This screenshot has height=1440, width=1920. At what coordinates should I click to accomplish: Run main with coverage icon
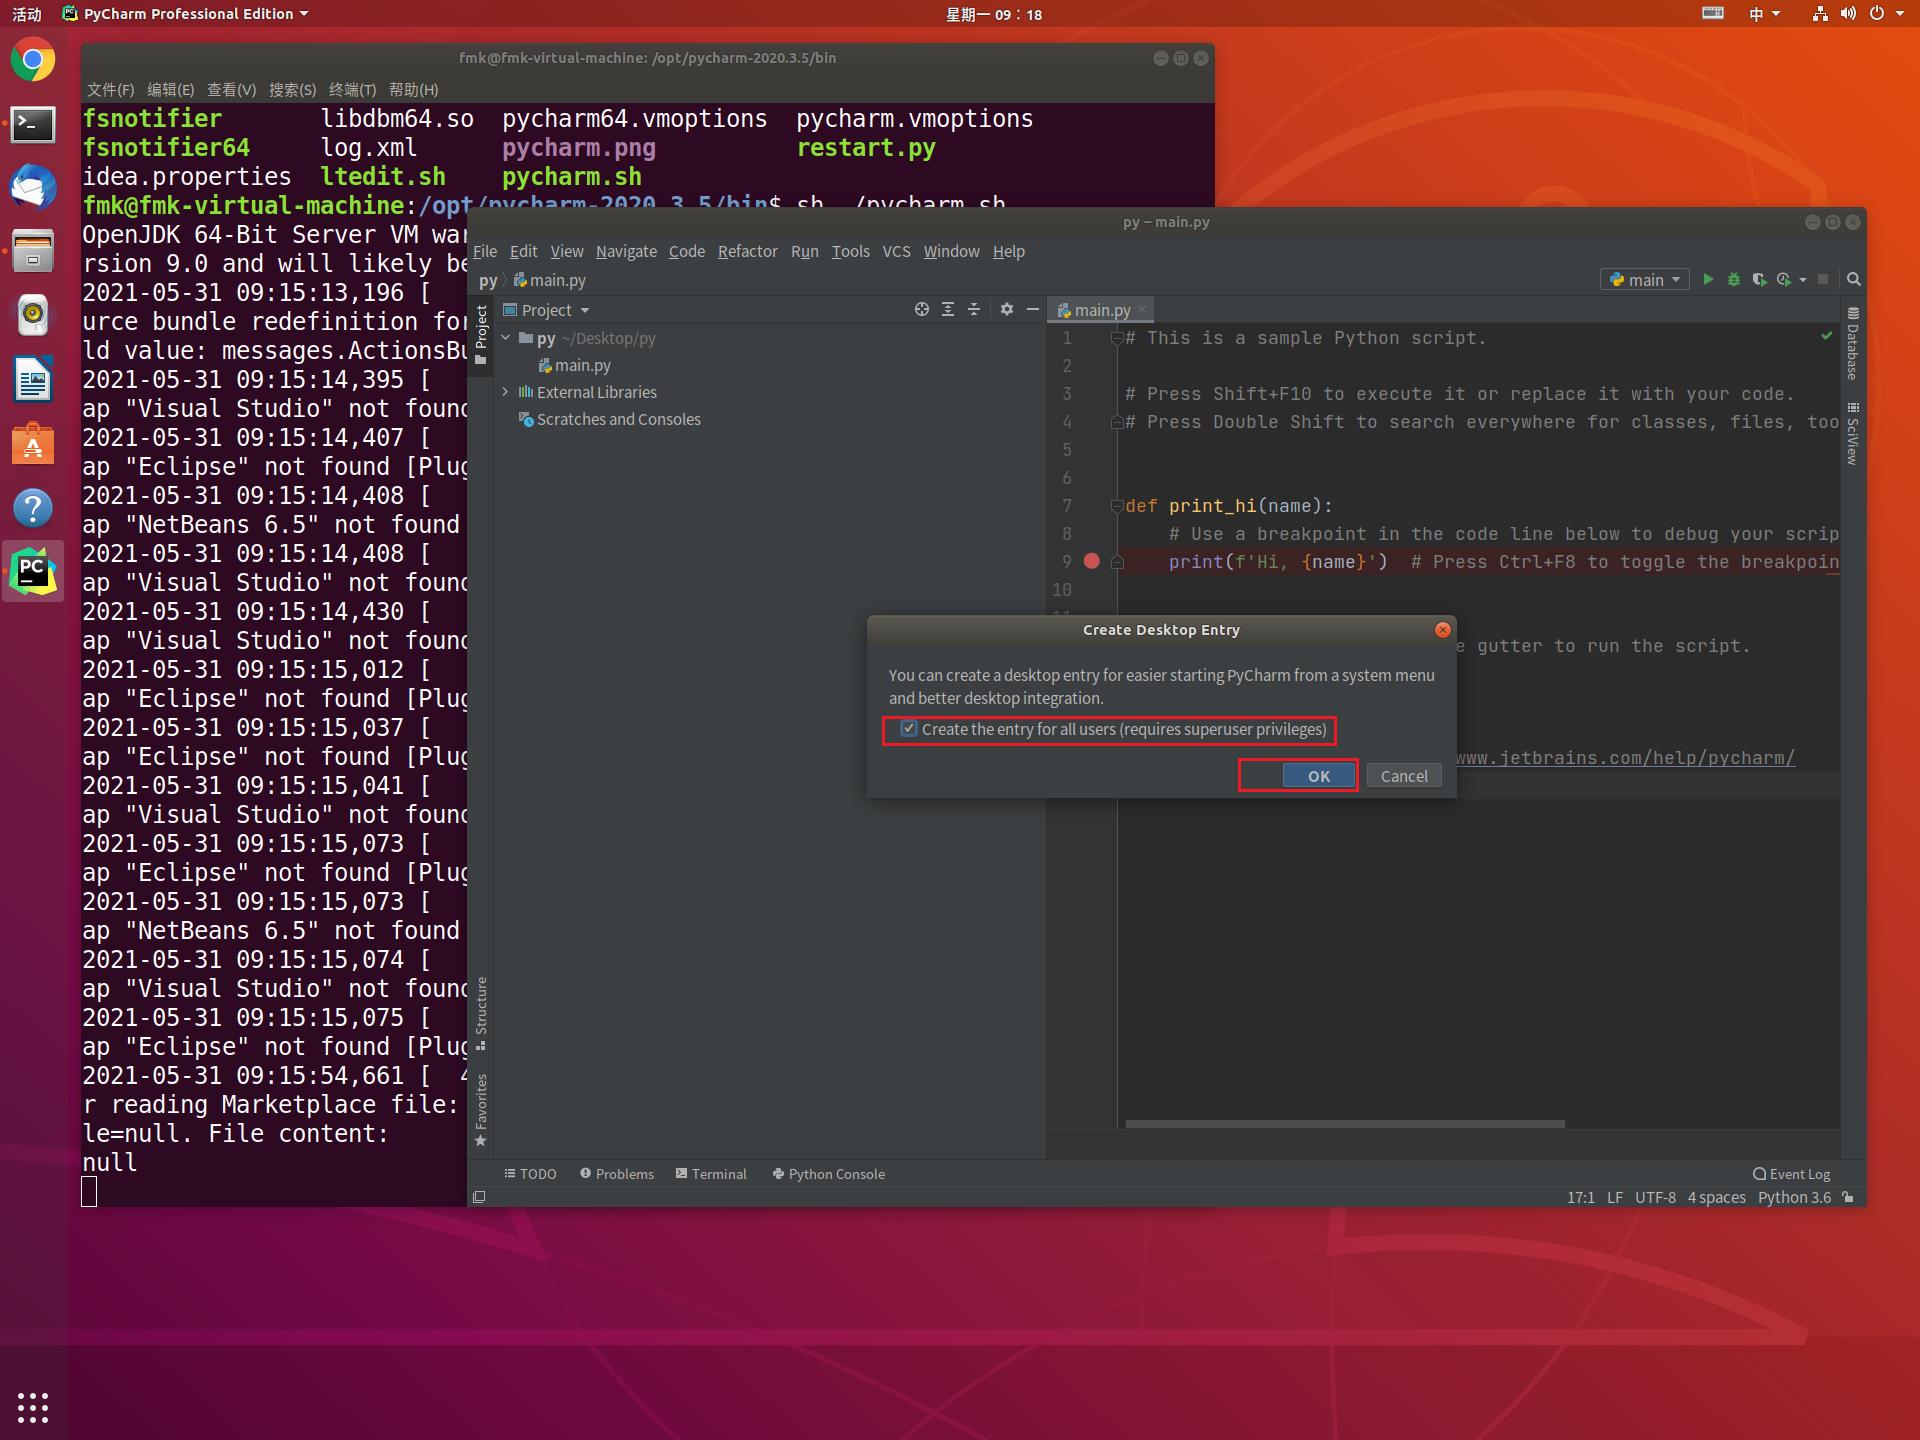pyautogui.click(x=1759, y=280)
